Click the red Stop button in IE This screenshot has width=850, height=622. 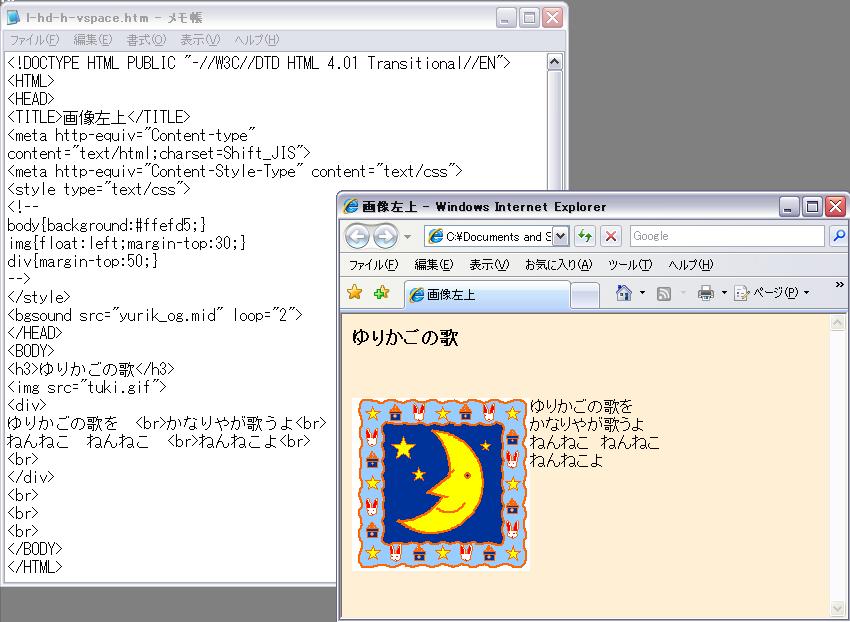pyautogui.click(x=611, y=236)
